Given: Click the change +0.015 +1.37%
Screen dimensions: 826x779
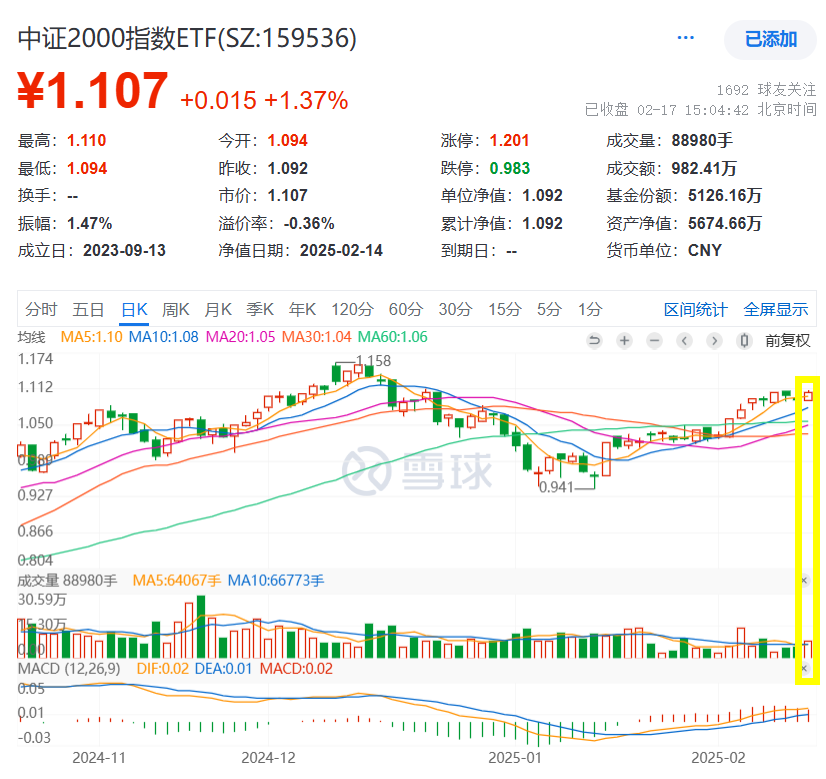Looking at the screenshot, I should tap(264, 100).
